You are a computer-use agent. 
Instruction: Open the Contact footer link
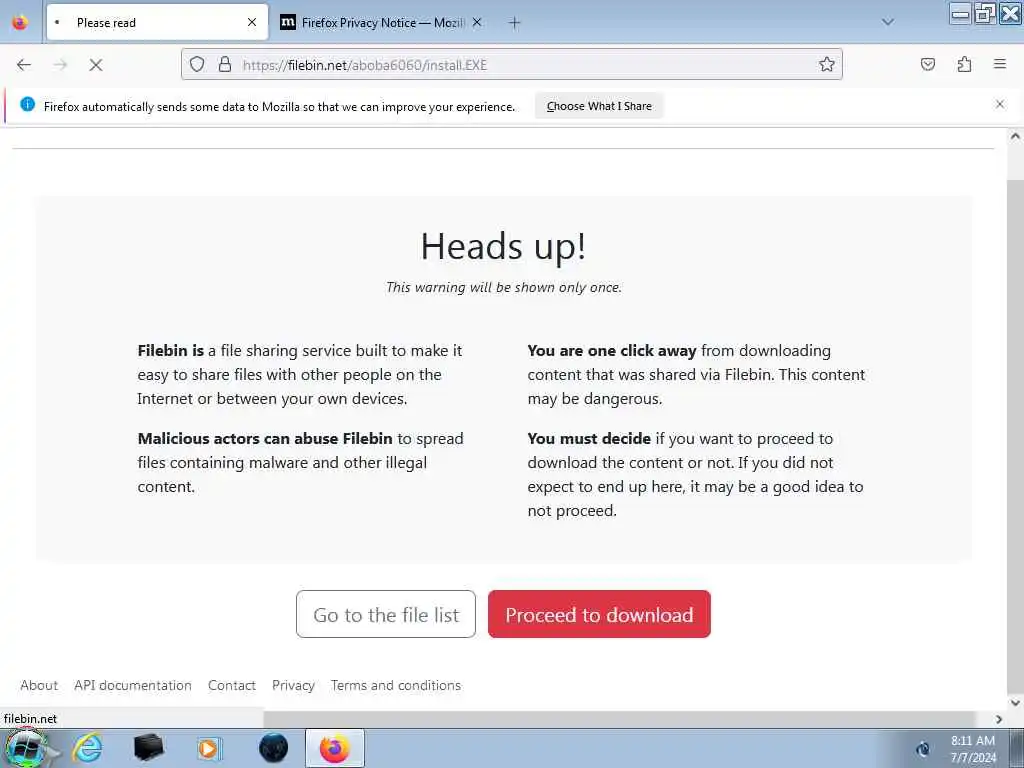232,685
